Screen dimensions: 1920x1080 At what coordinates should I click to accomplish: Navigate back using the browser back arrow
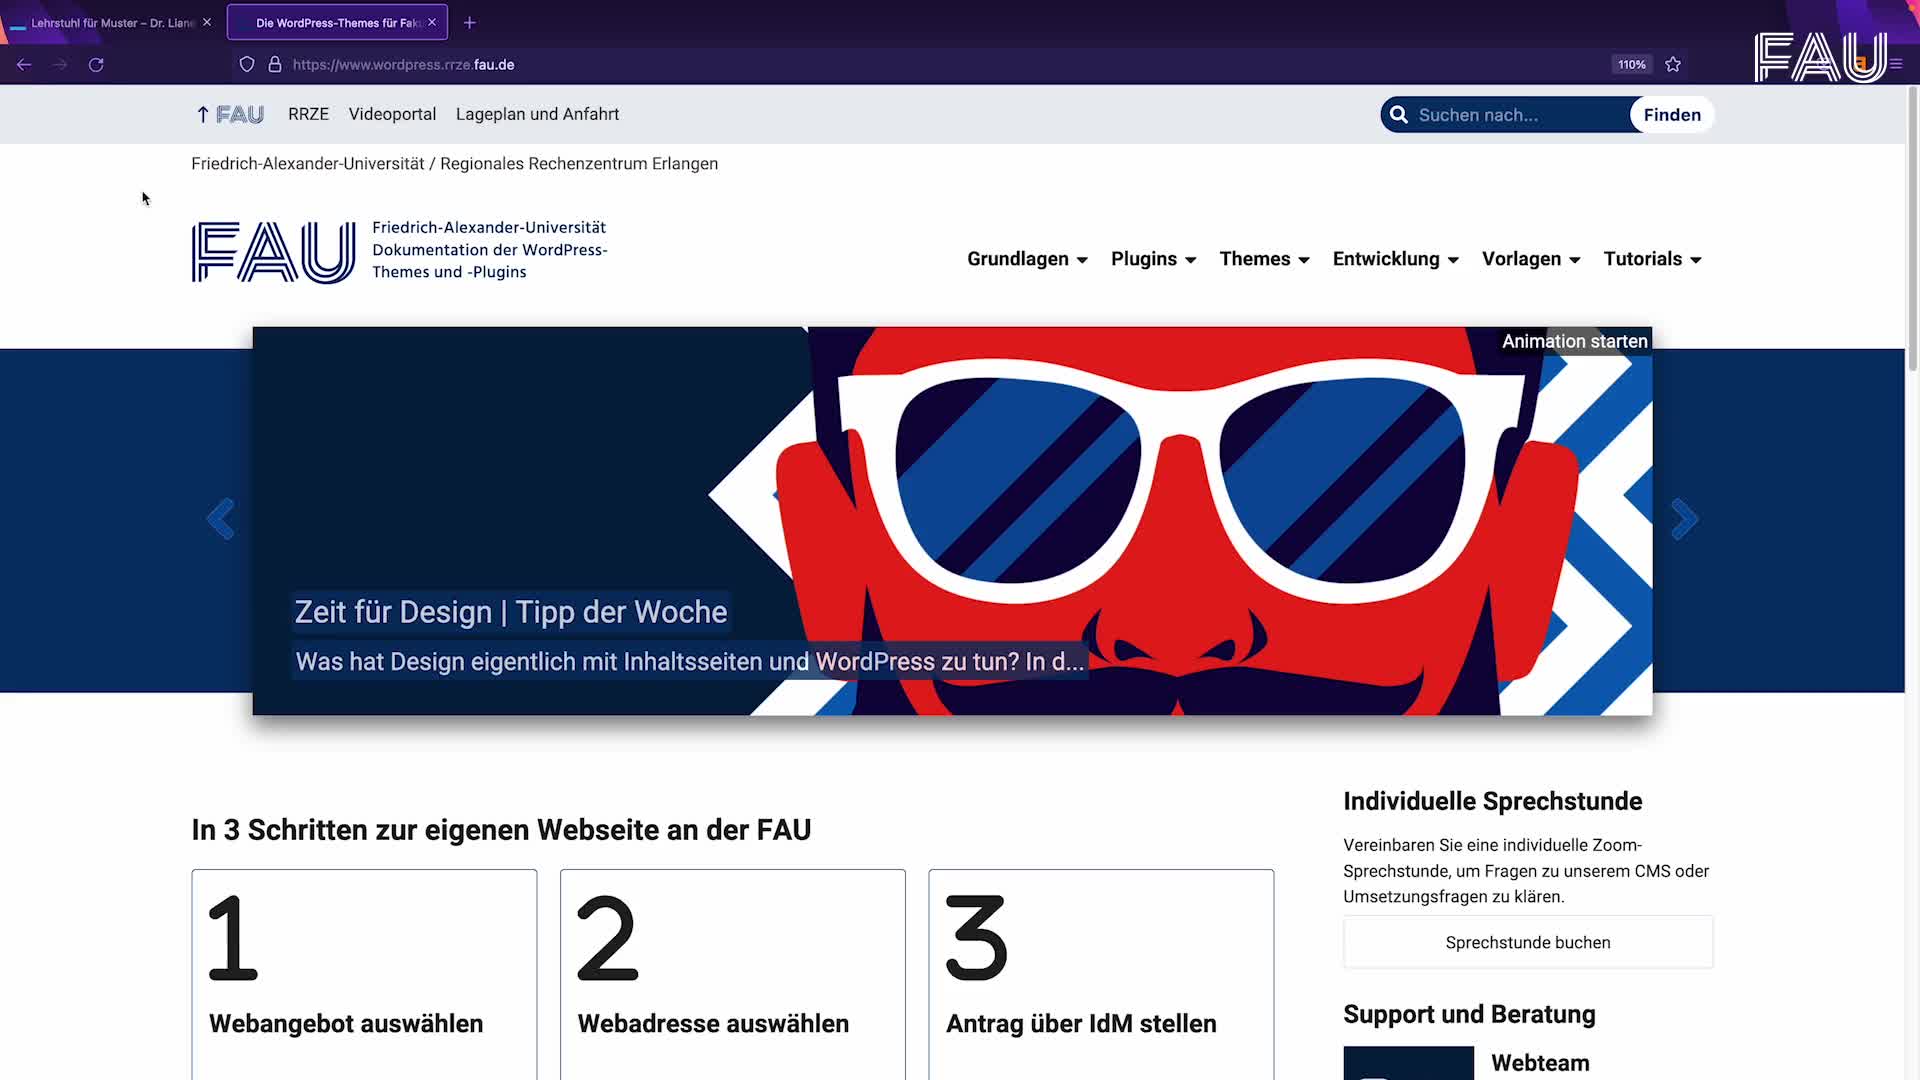point(24,64)
